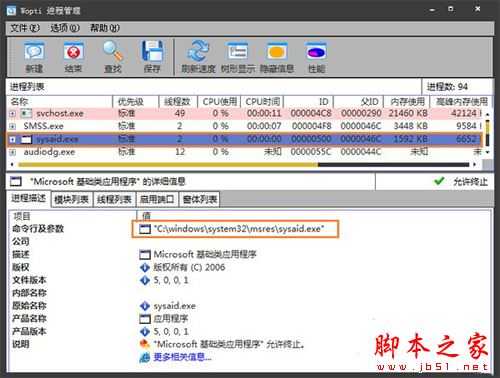Image resolution: width=500 pixels, height=378 pixels.
Task: Click the 刷新速度 refresh speed icon
Action: click(198, 51)
